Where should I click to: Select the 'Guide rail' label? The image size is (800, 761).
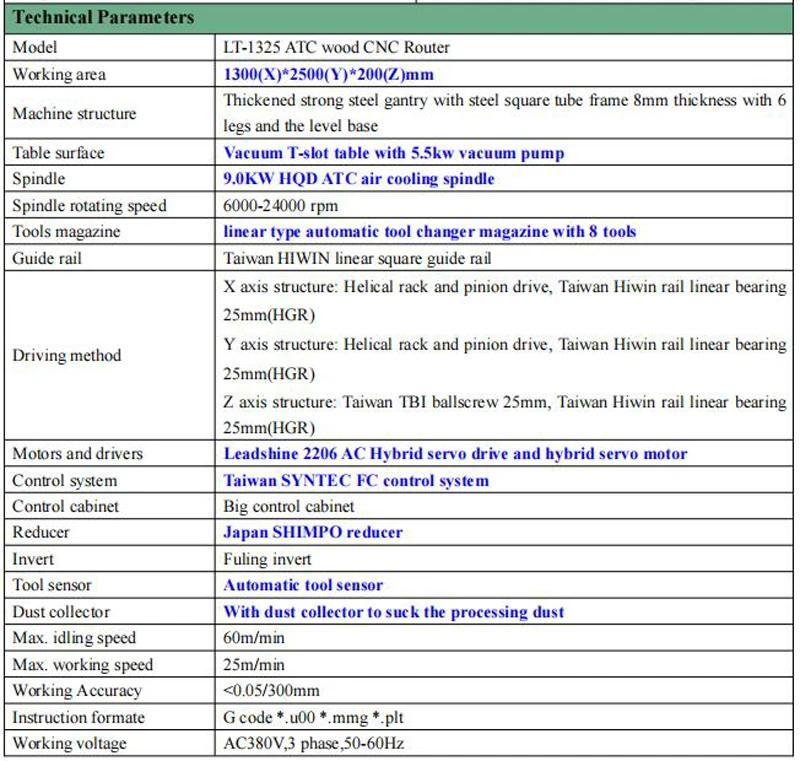point(47,258)
